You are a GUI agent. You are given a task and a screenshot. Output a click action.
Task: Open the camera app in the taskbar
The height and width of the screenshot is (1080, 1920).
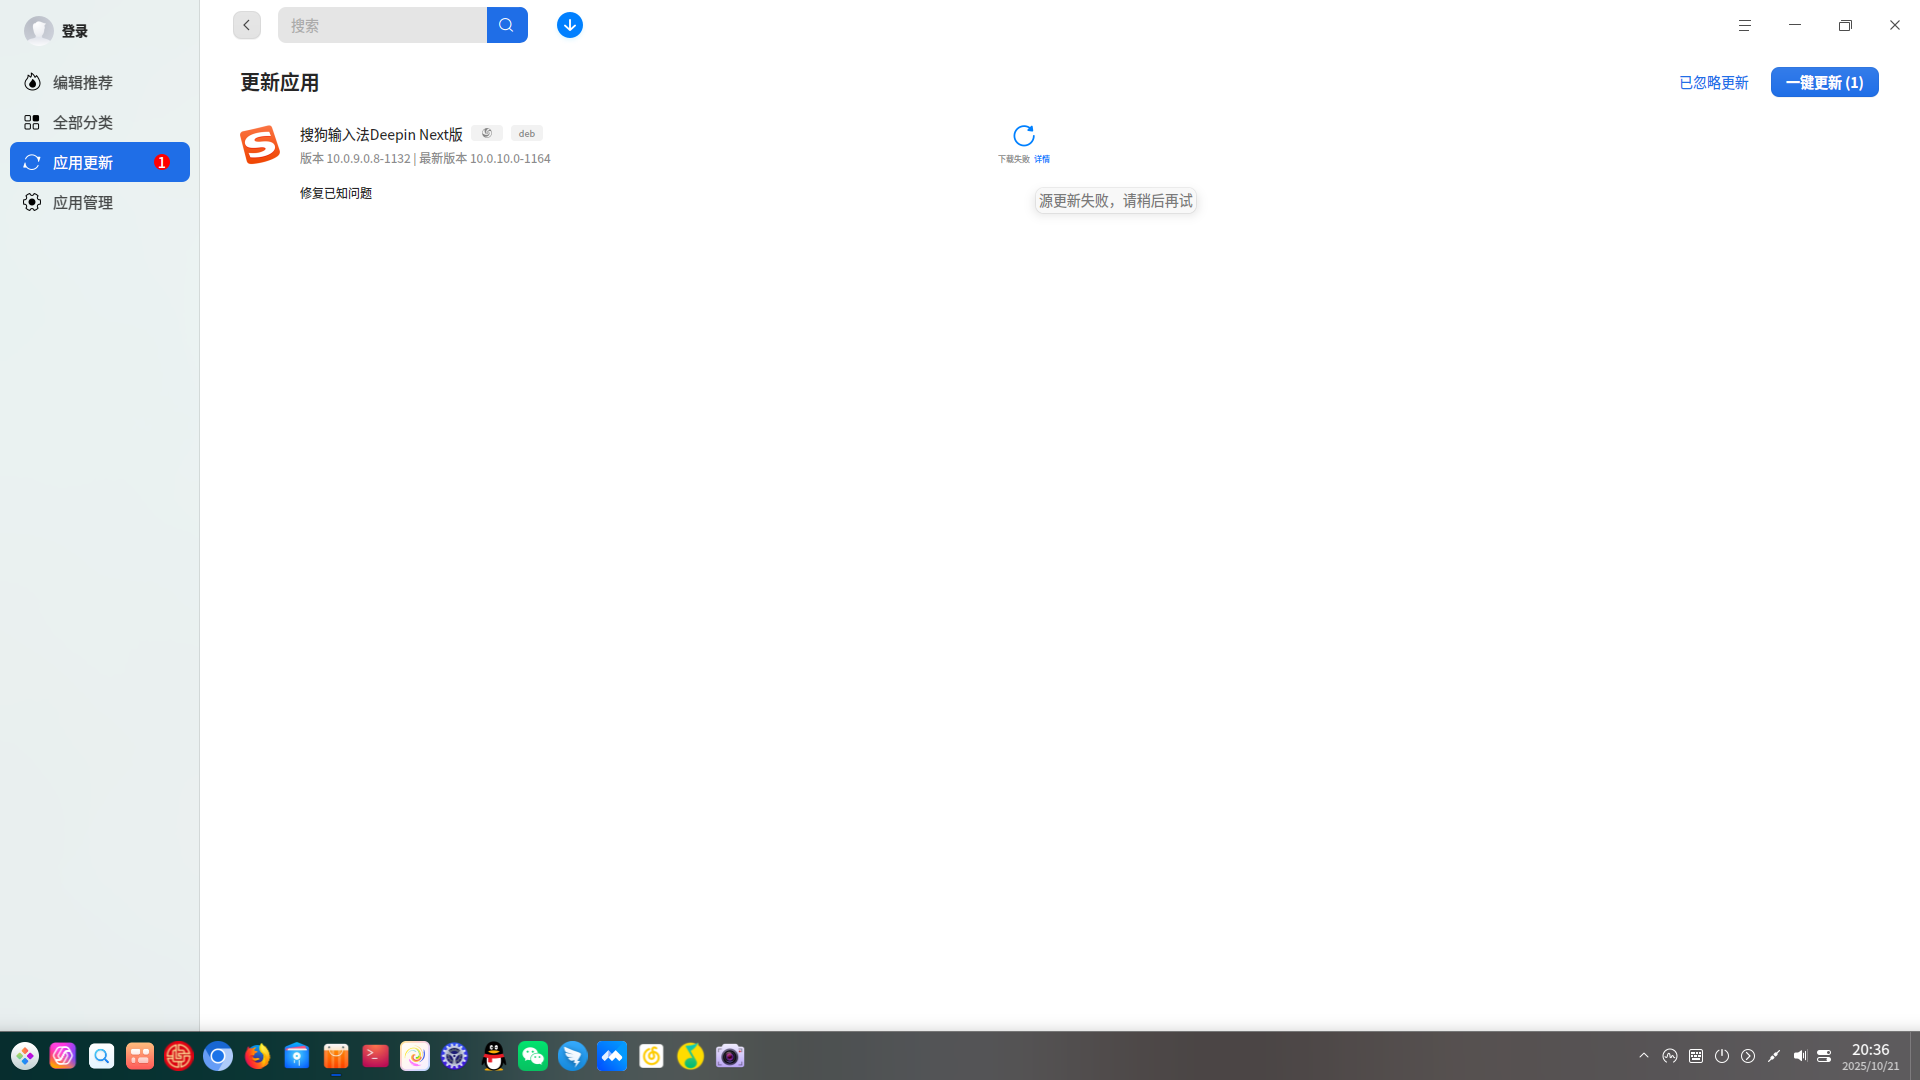coord(730,1056)
